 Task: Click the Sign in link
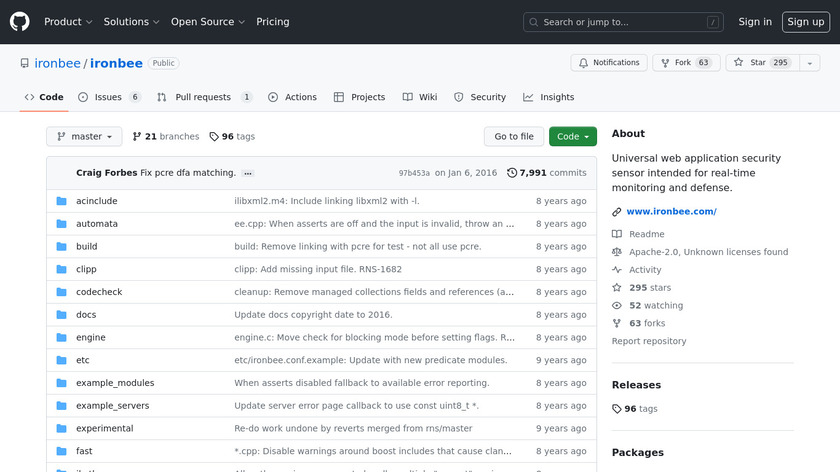point(755,22)
